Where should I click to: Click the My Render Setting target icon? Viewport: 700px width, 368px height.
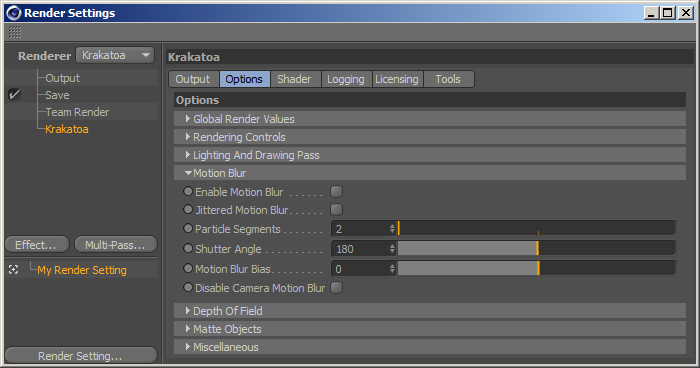pos(13,270)
